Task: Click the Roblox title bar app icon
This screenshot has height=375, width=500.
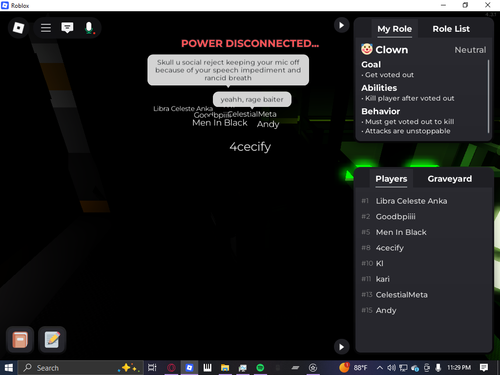Action: coord(5,5)
